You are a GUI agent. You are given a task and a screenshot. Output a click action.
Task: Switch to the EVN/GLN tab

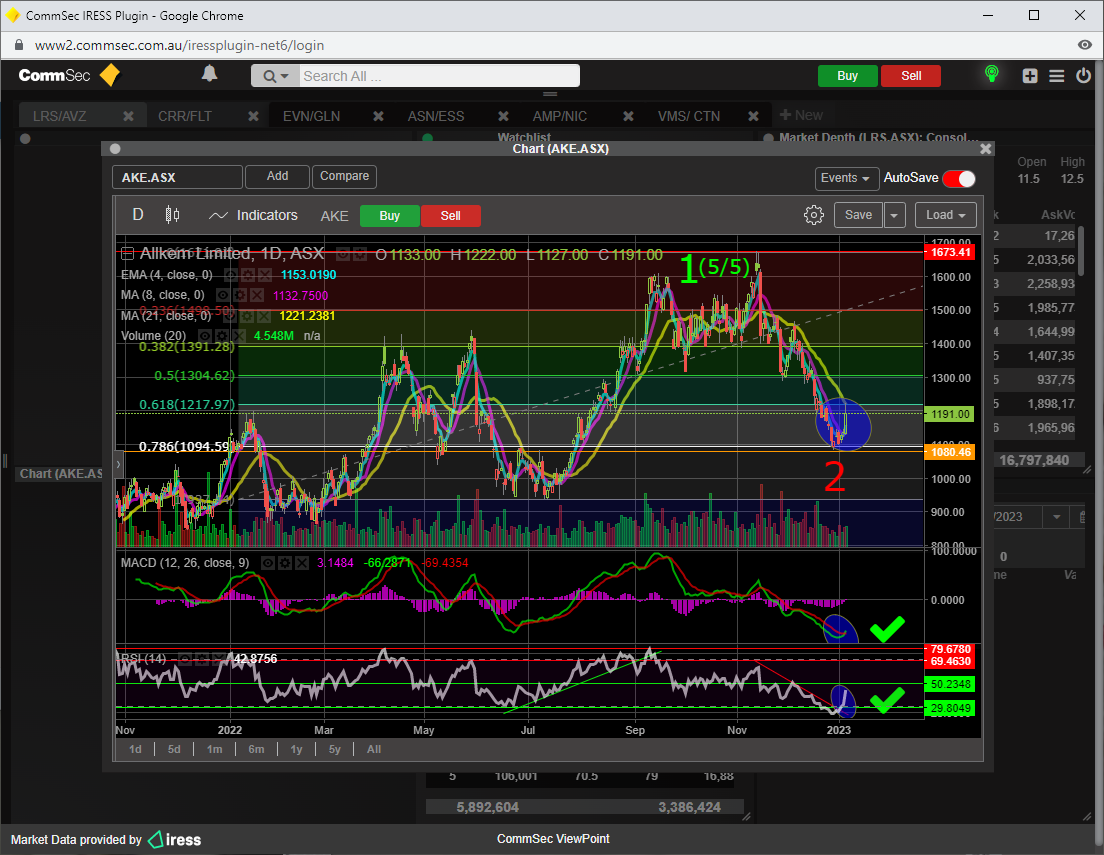pos(311,116)
